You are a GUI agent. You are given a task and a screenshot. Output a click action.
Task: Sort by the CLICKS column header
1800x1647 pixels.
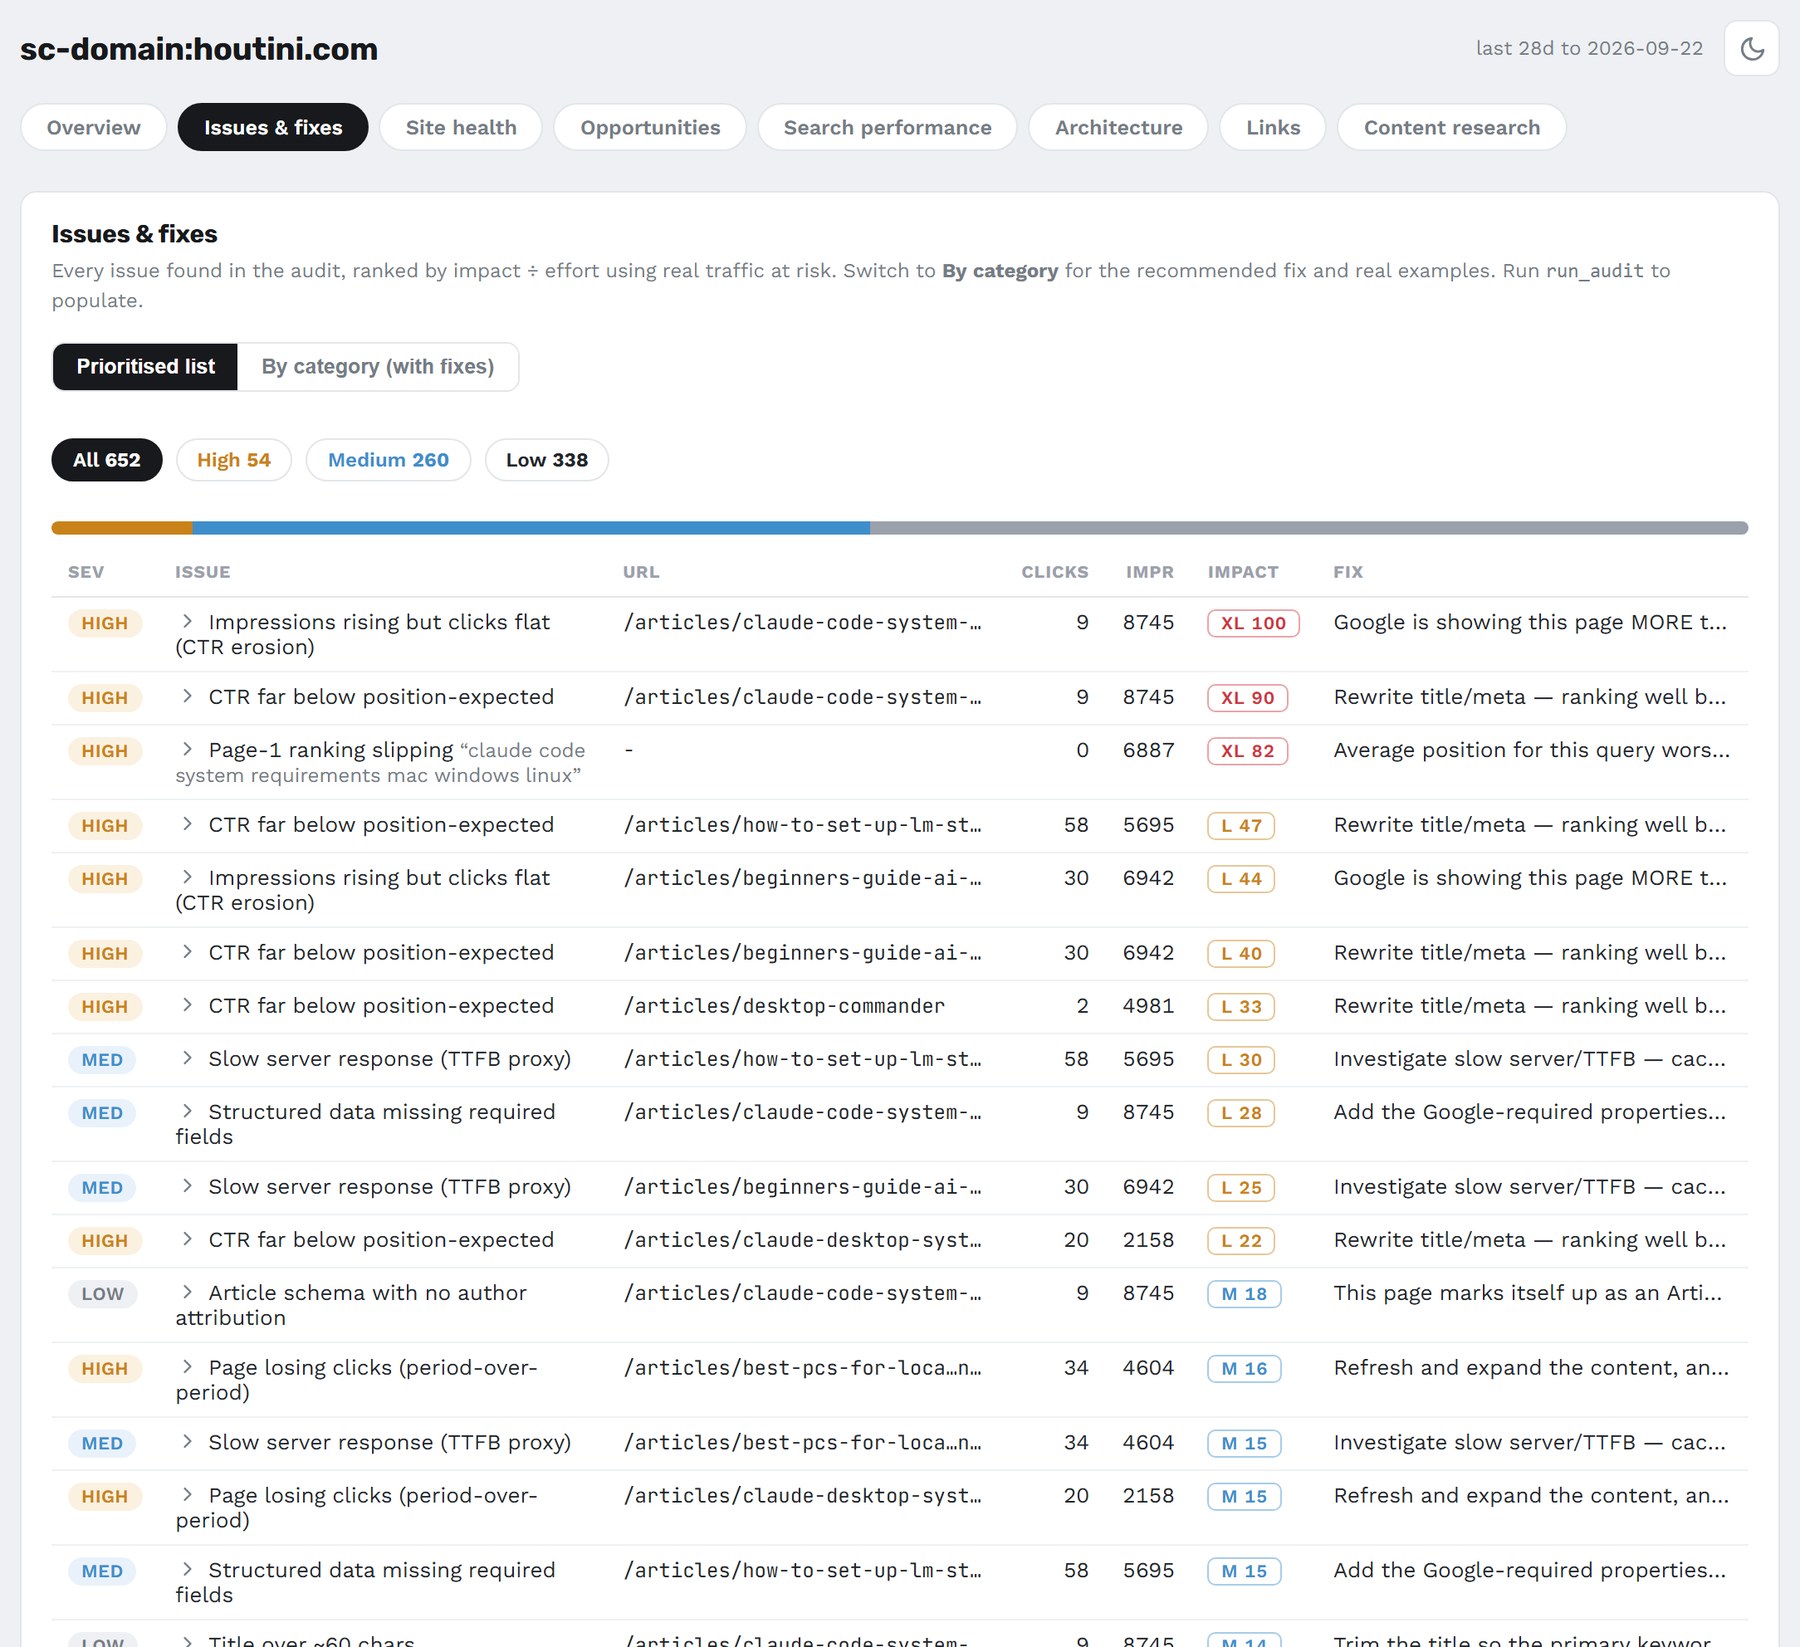tap(1055, 572)
